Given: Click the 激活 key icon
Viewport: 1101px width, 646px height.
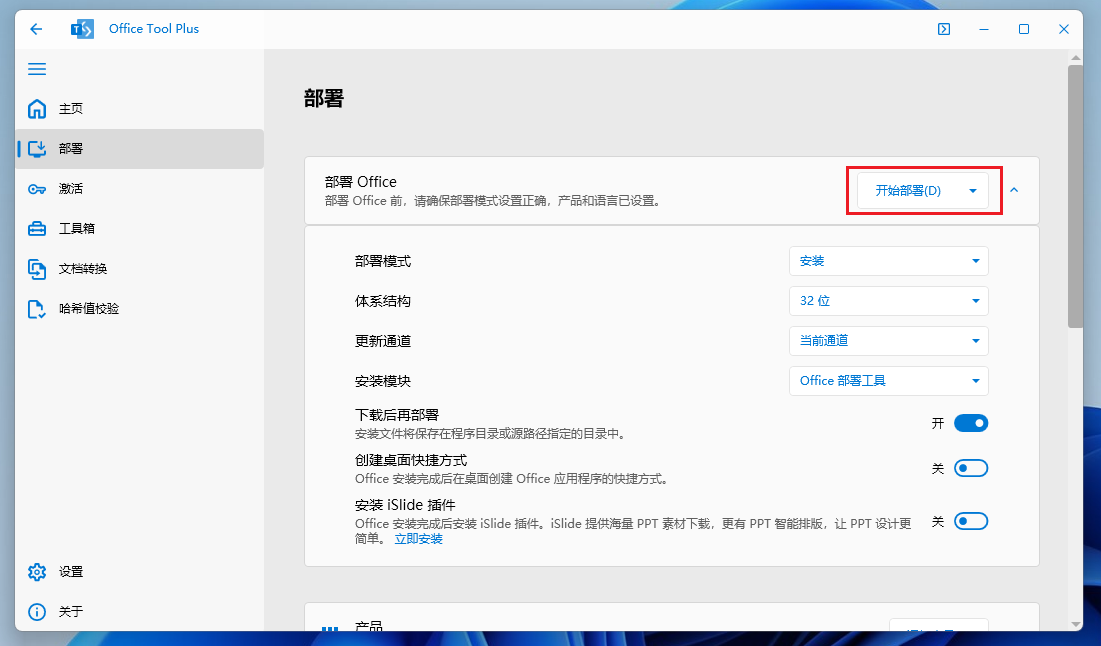Looking at the screenshot, I should (x=37, y=189).
